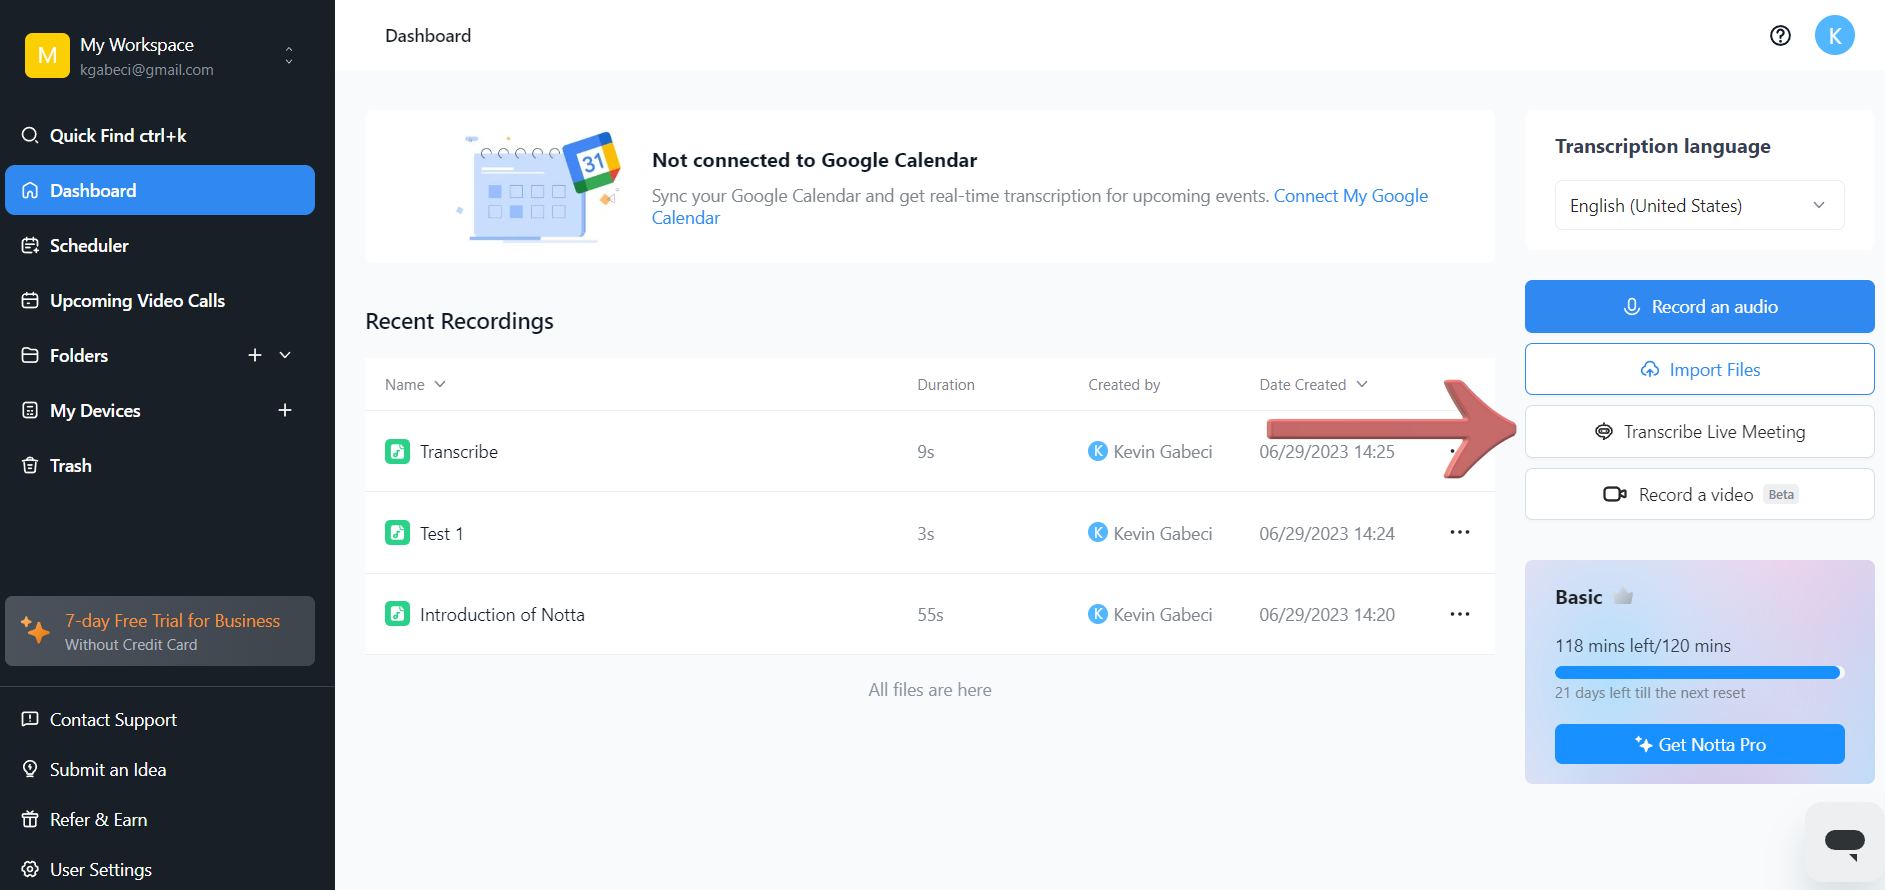Click Kevin Gabeci avatar in Test 1 row
The height and width of the screenshot is (890, 1885).
pyautogui.click(x=1098, y=533)
